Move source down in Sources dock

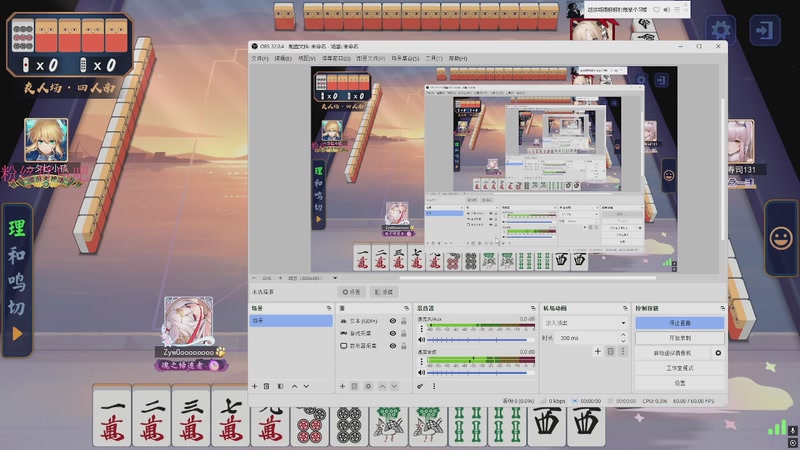coord(394,386)
